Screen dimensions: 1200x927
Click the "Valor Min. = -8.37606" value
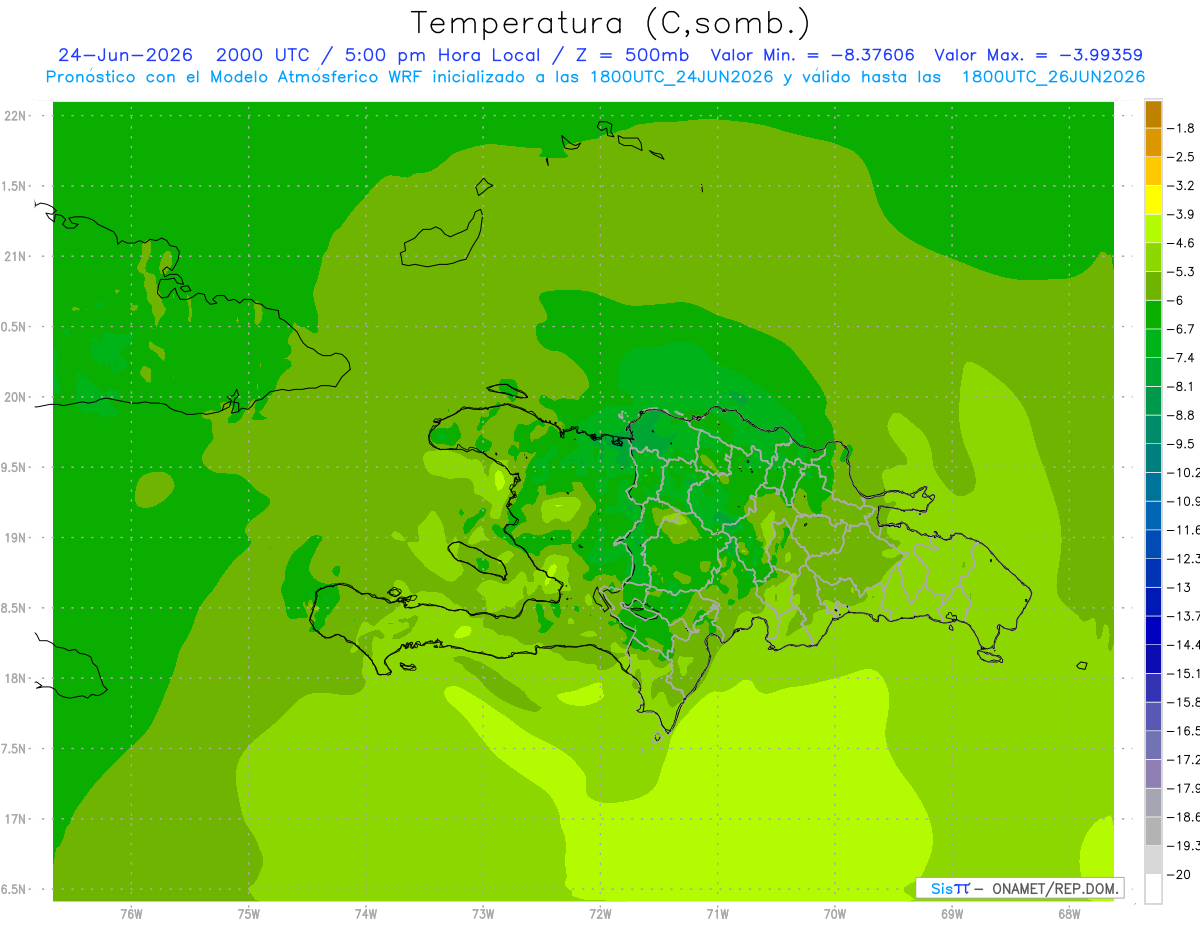[812, 55]
